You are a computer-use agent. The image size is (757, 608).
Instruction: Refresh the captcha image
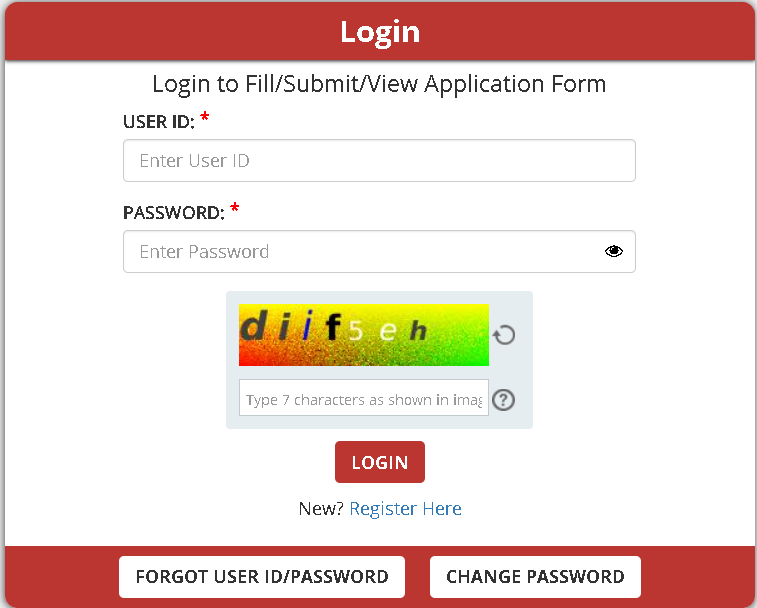pos(504,335)
